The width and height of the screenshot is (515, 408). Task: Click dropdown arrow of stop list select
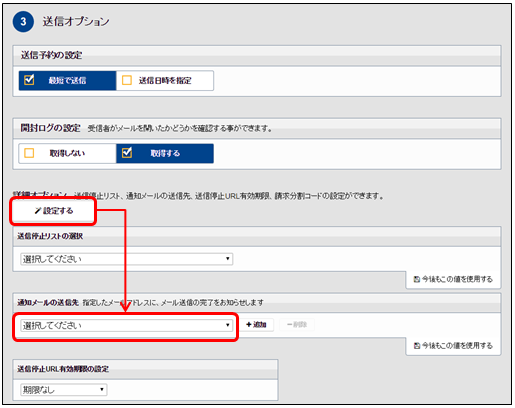[228, 259]
